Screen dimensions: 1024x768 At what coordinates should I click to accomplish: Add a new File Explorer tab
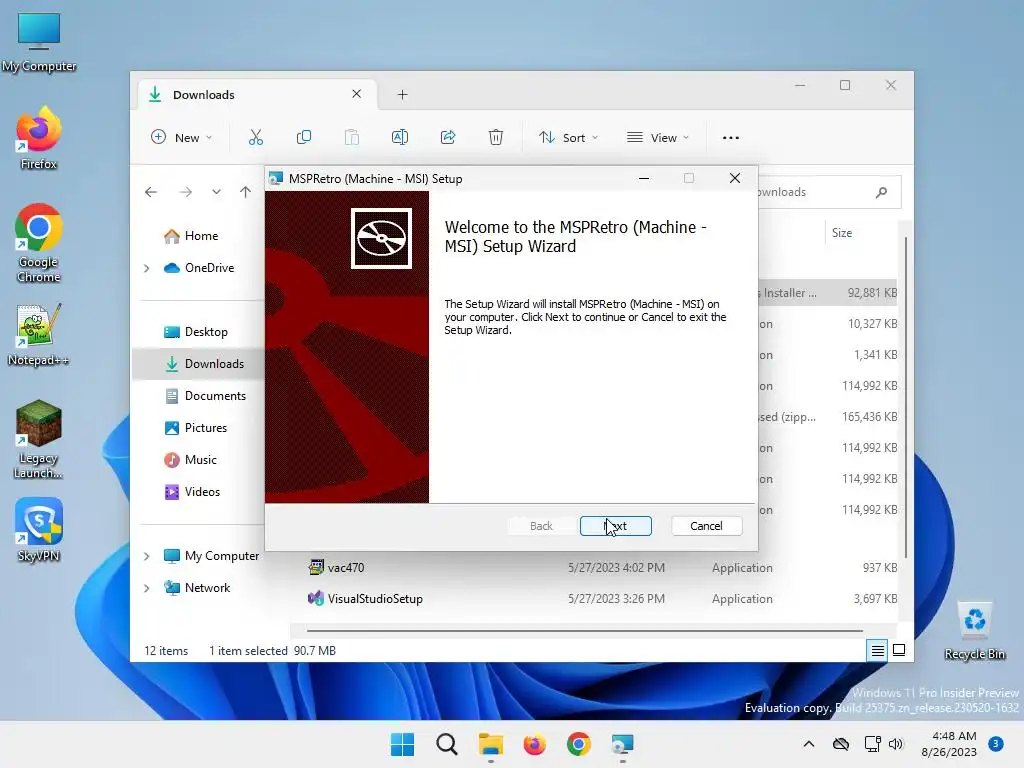(x=402, y=95)
